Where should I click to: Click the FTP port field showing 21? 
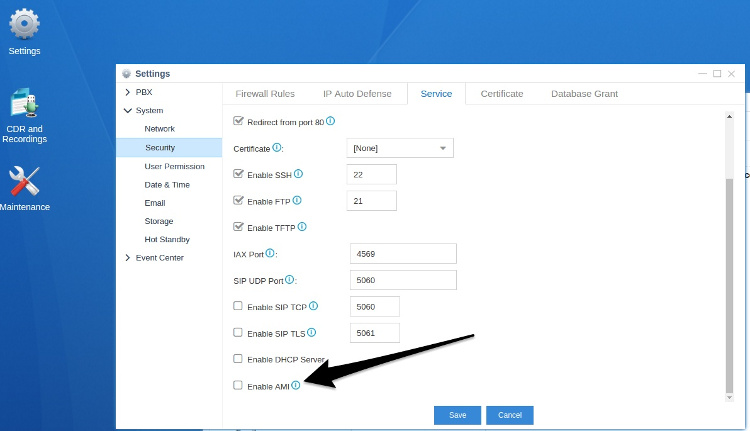(x=372, y=201)
